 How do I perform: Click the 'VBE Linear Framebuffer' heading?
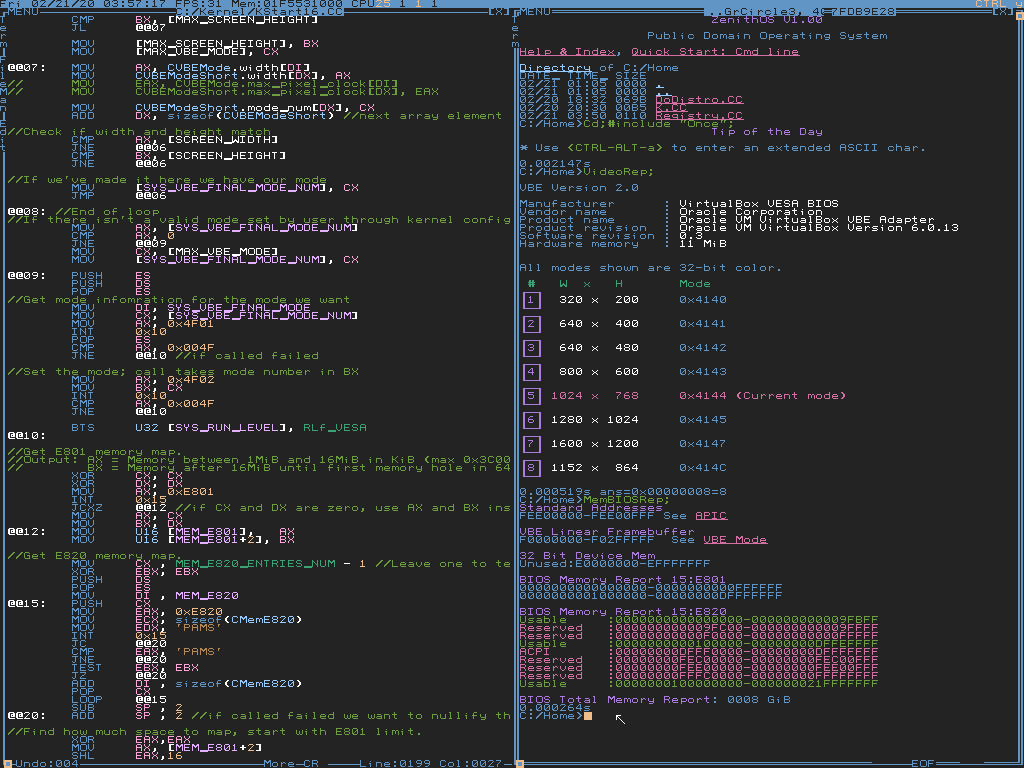[x=607, y=532]
